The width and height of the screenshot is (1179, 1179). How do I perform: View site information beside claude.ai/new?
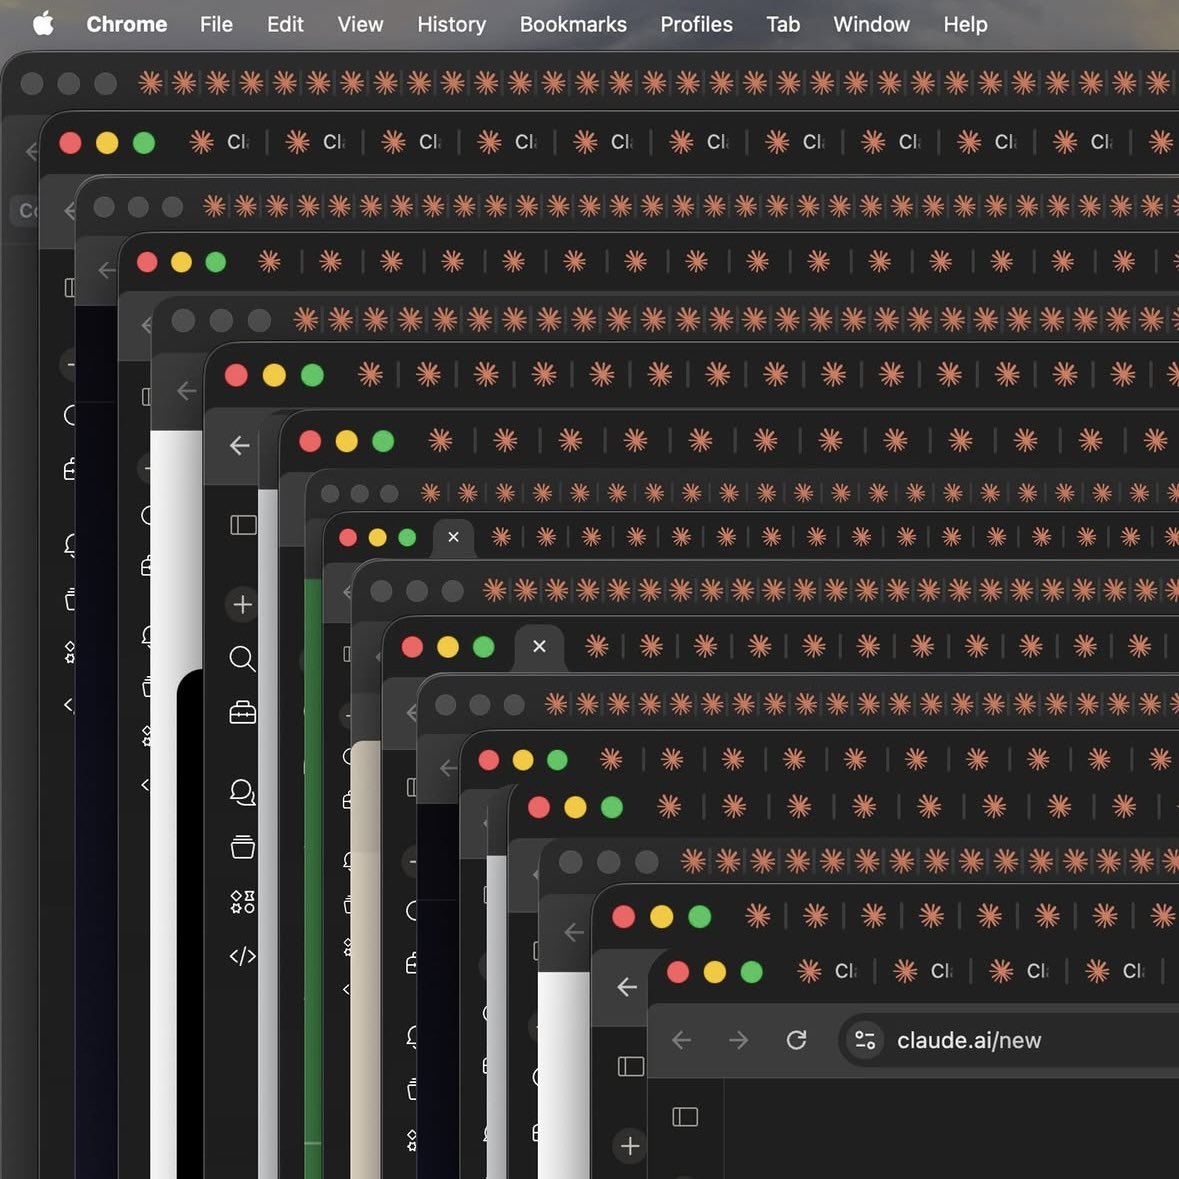pos(865,1040)
